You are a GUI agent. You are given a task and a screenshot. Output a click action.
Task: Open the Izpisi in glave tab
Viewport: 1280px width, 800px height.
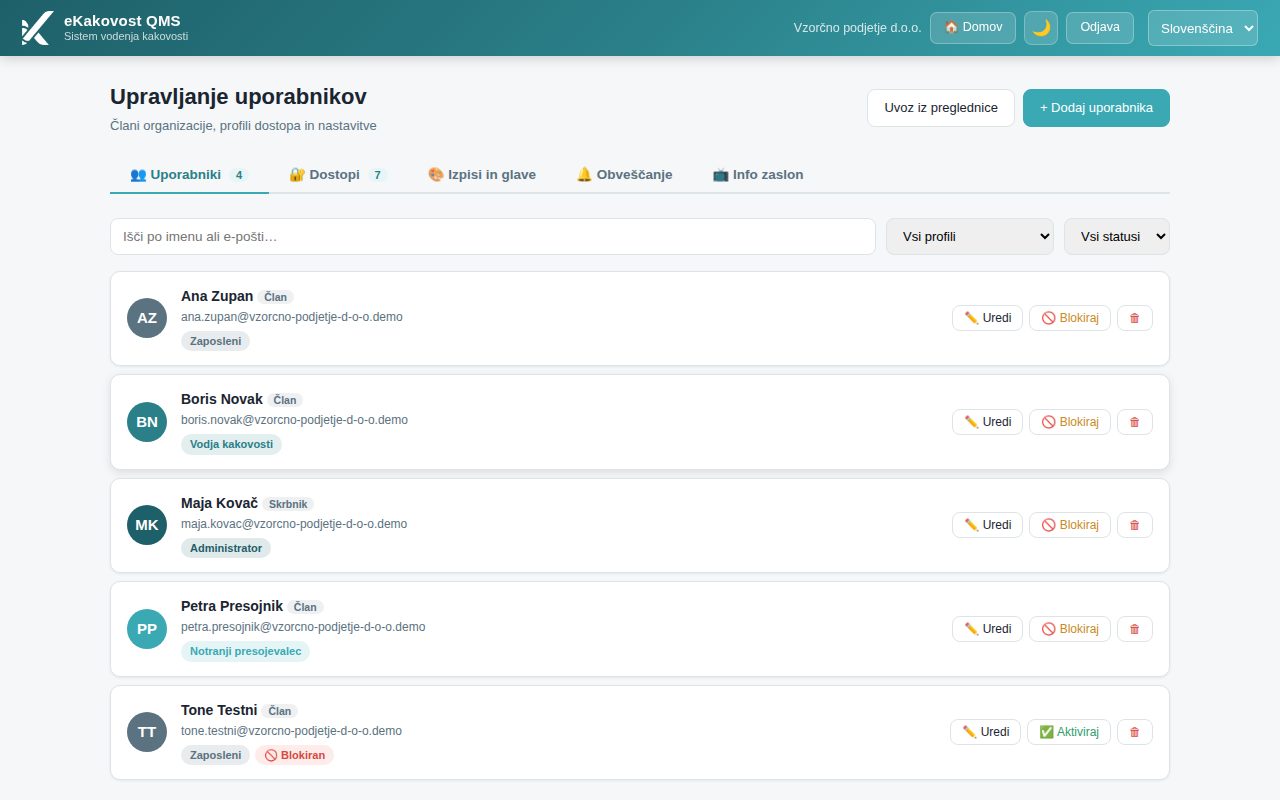(482, 174)
